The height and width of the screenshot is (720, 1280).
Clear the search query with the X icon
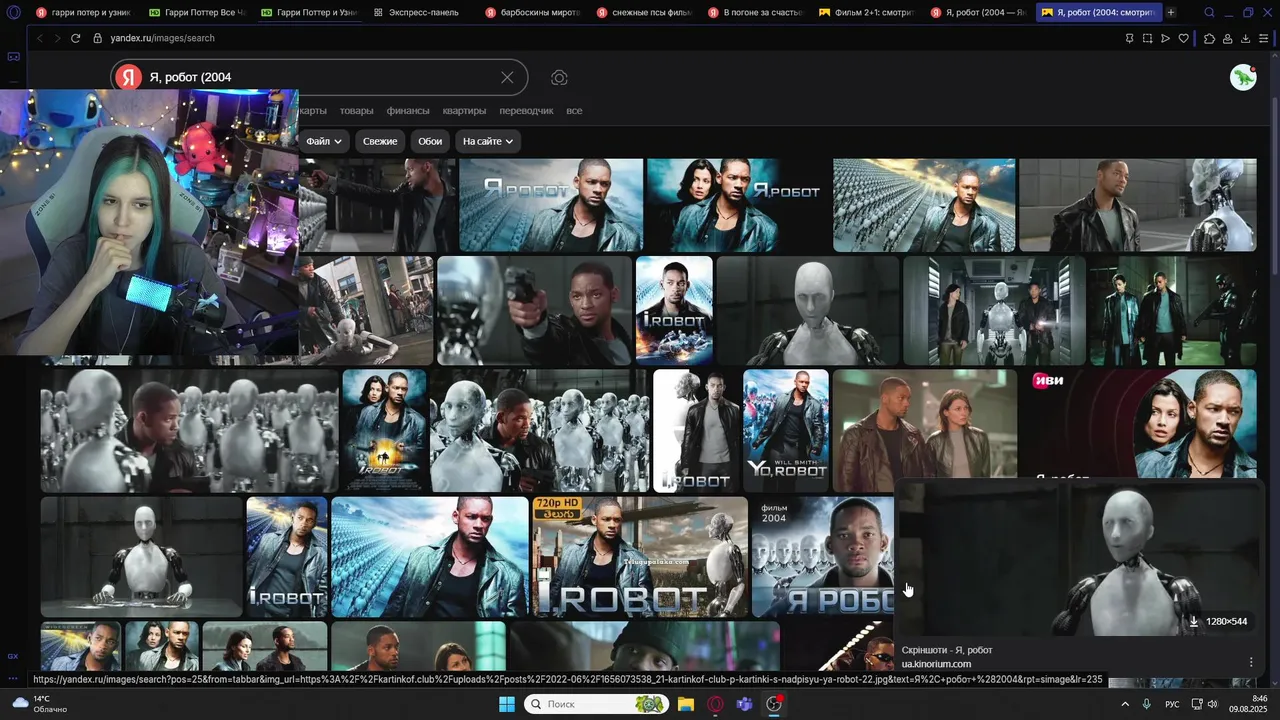point(507,77)
